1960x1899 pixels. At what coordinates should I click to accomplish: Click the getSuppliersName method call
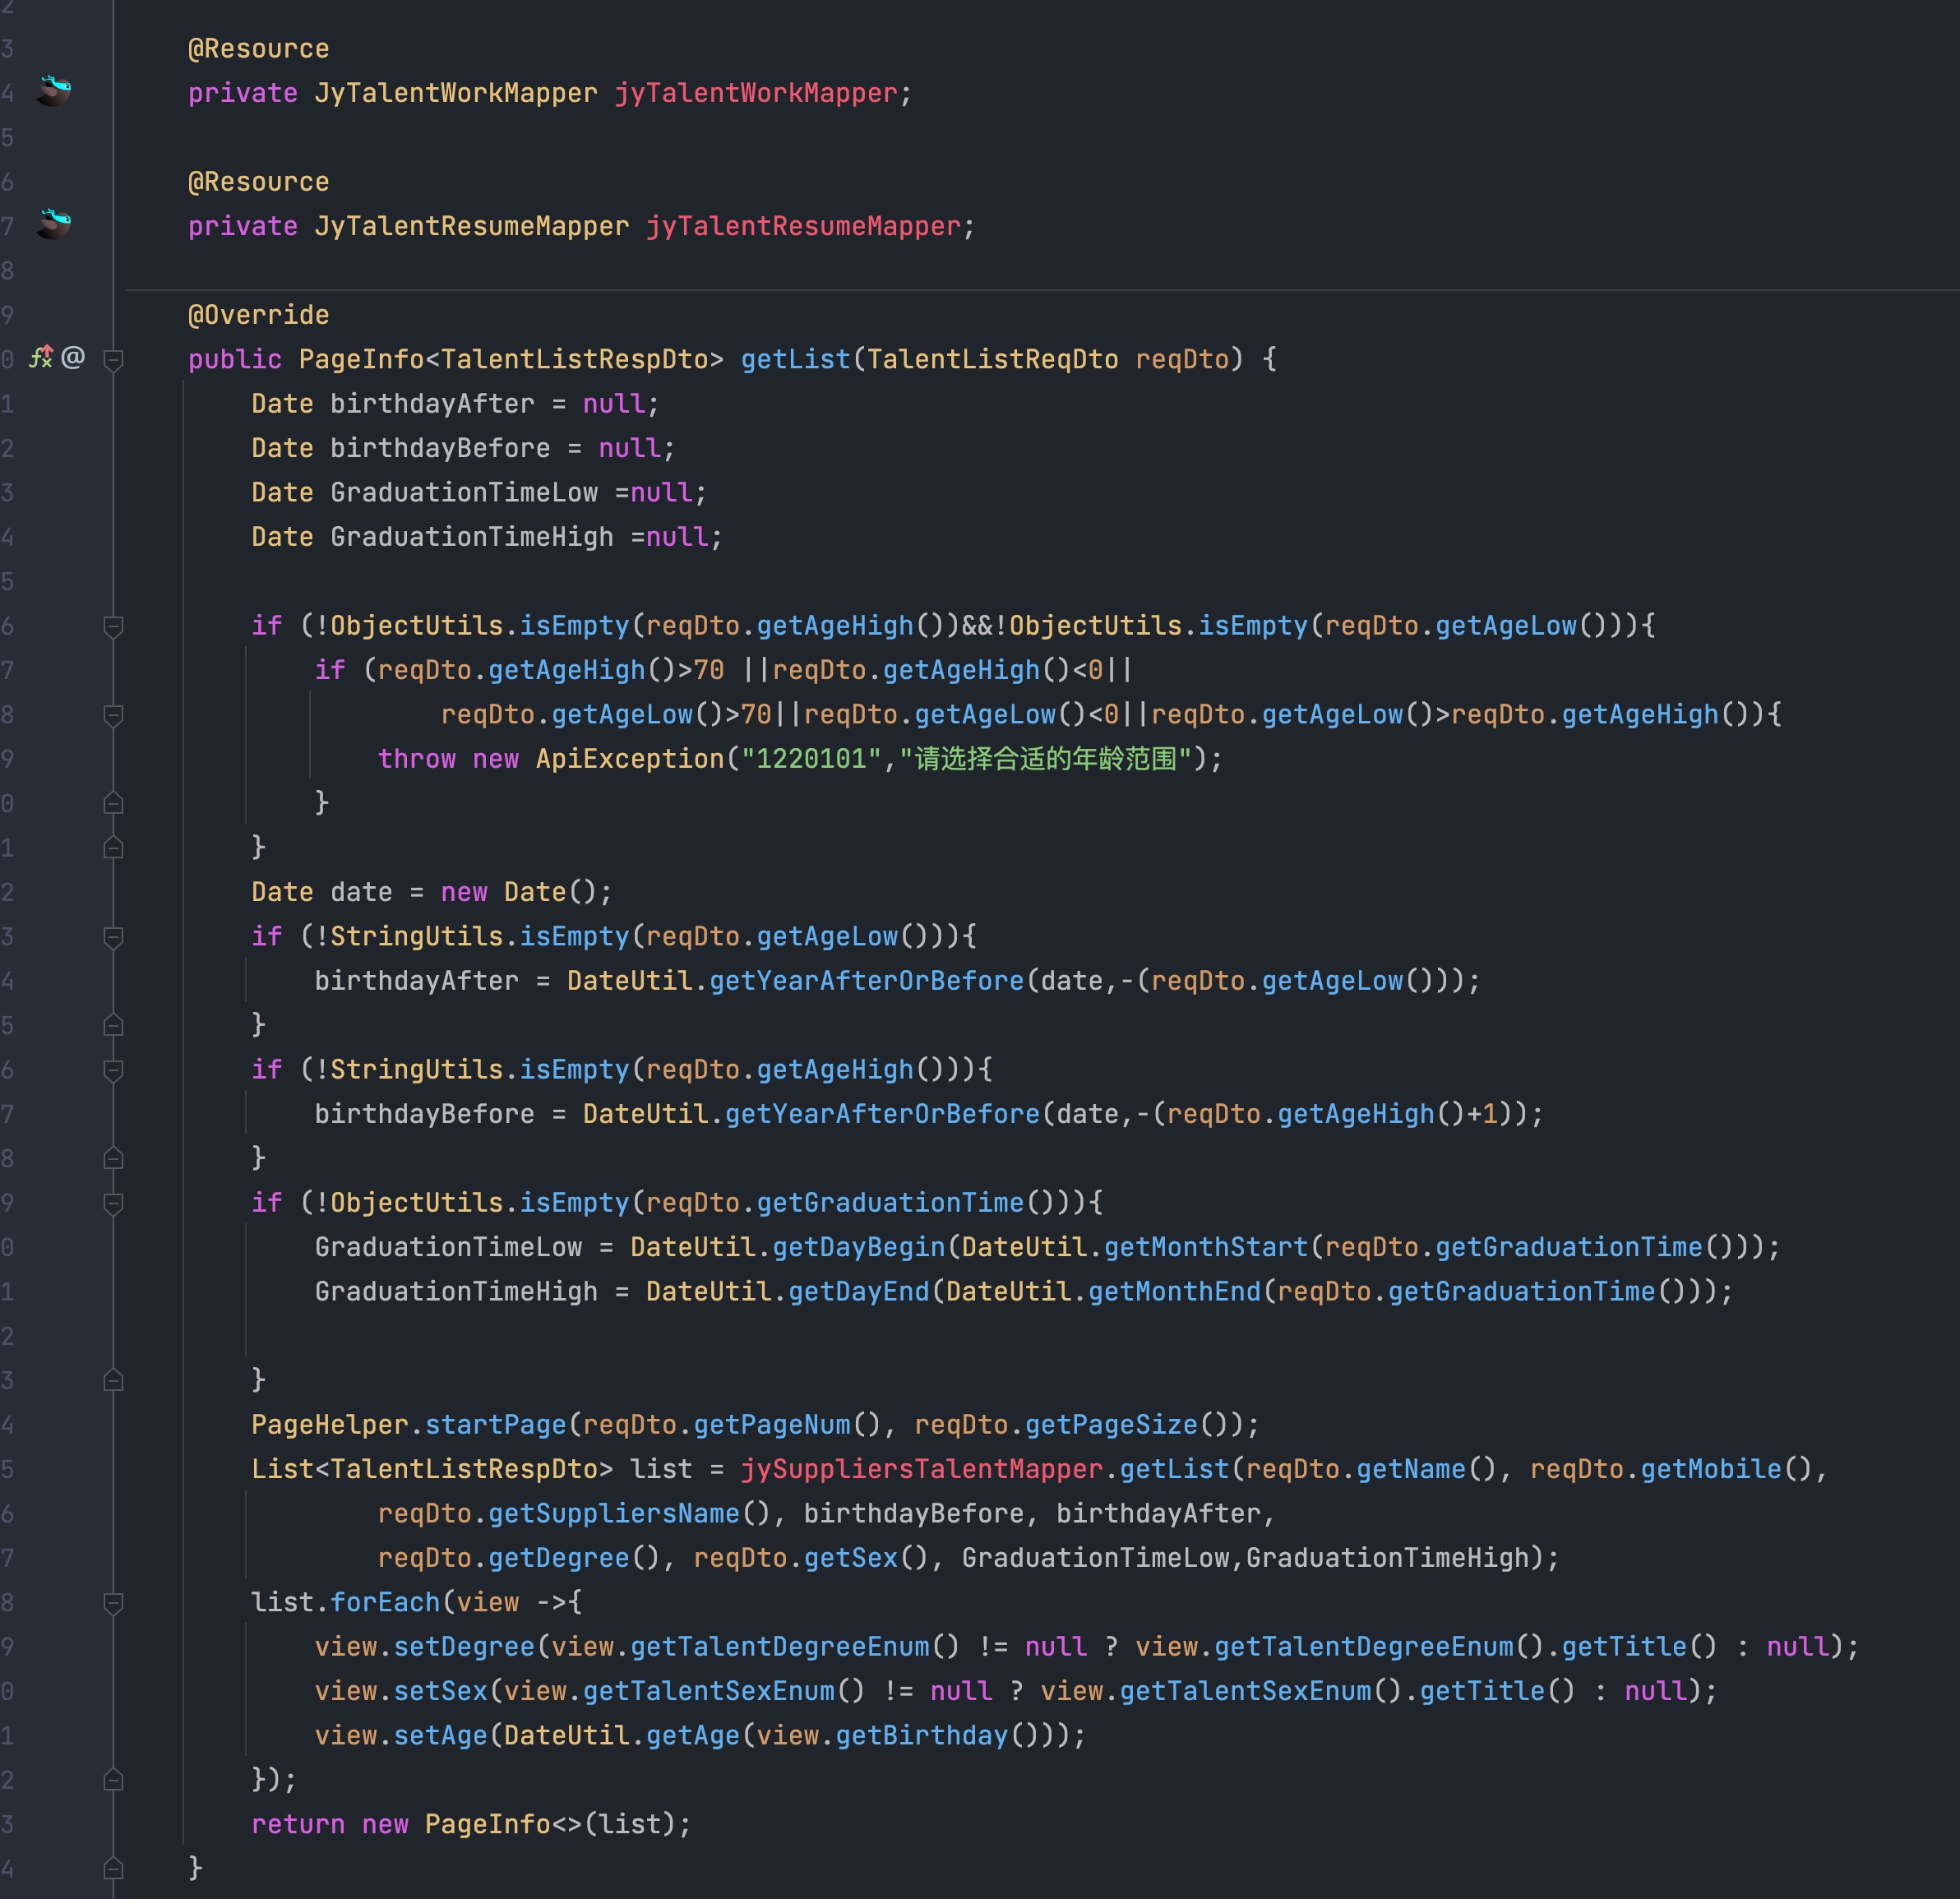click(x=614, y=1513)
